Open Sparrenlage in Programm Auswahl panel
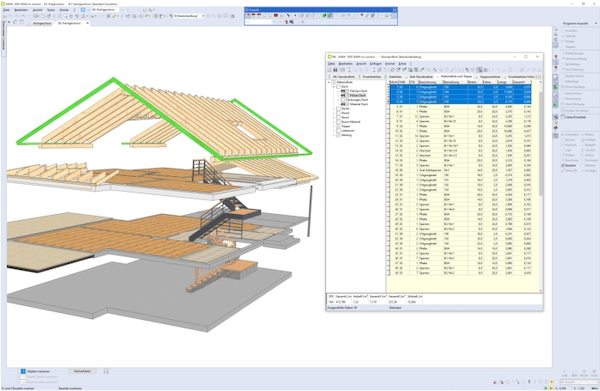Screen dimensions: 600x391 573,64
